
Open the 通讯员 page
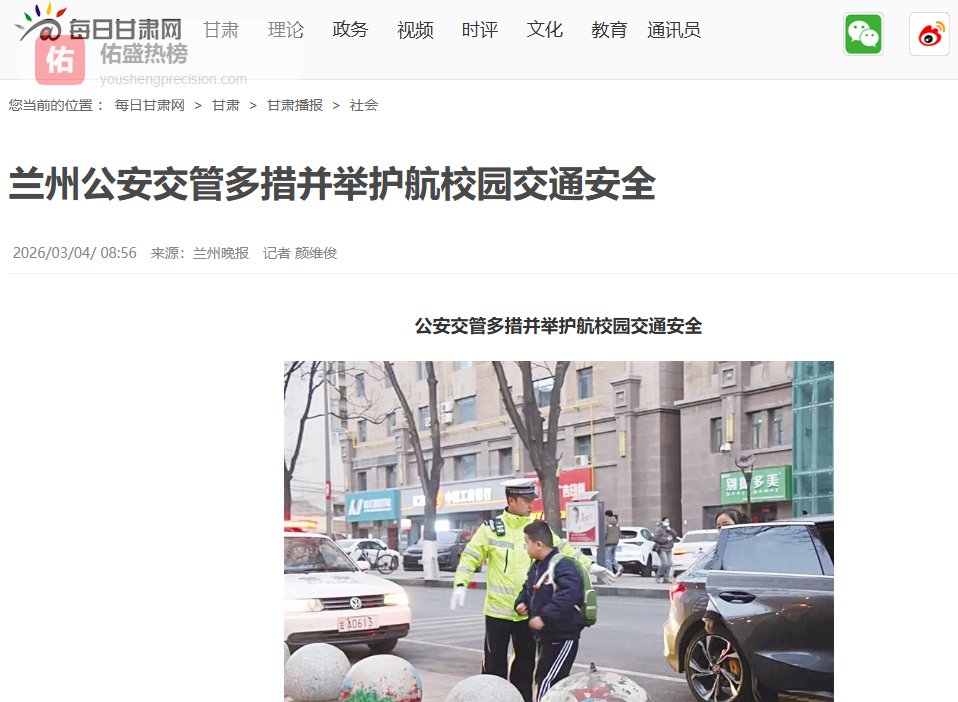pos(674,30)
